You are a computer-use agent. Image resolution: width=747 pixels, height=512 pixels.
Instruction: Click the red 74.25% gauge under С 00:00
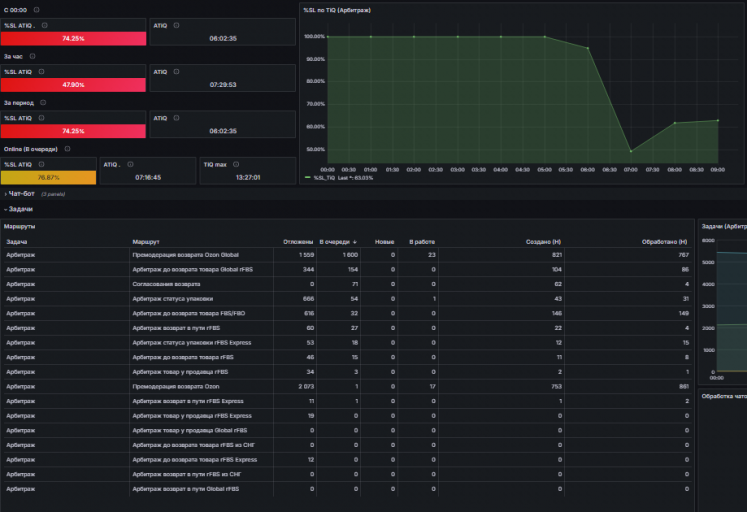point(73,39)
